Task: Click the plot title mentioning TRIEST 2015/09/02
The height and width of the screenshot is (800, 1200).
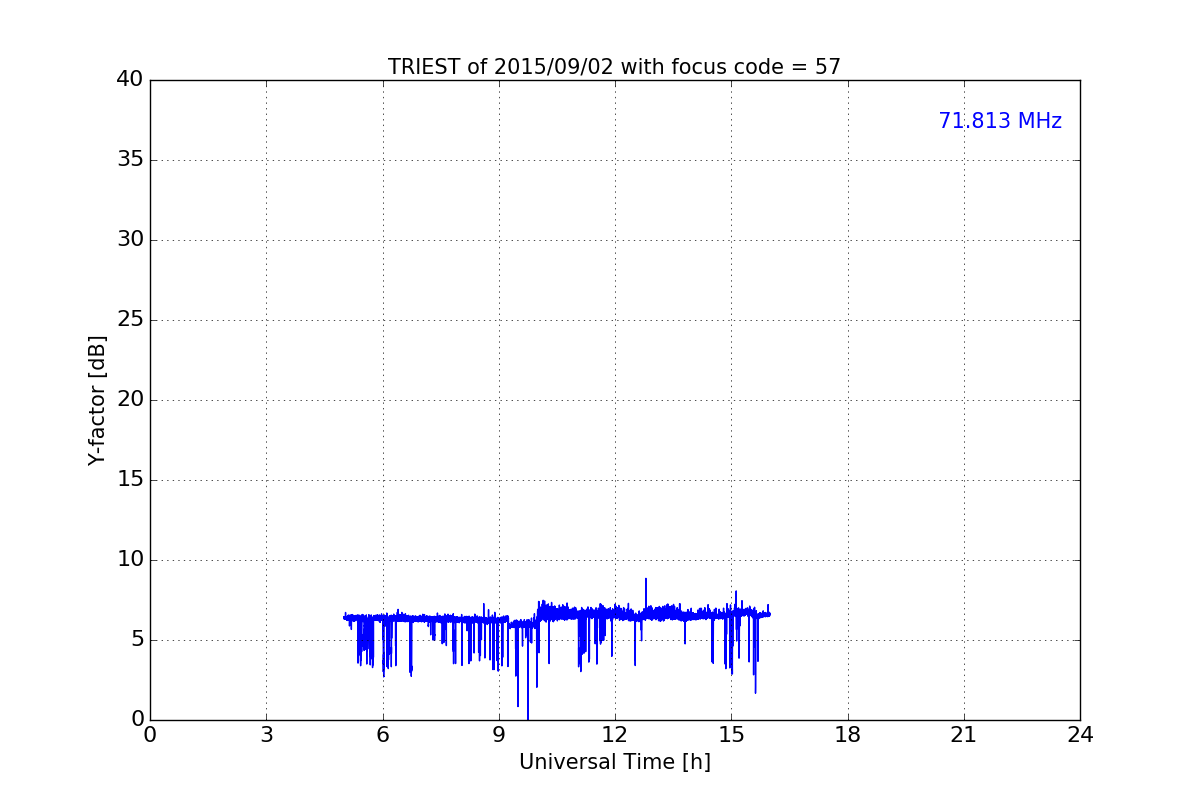Action: coord(614,67)
